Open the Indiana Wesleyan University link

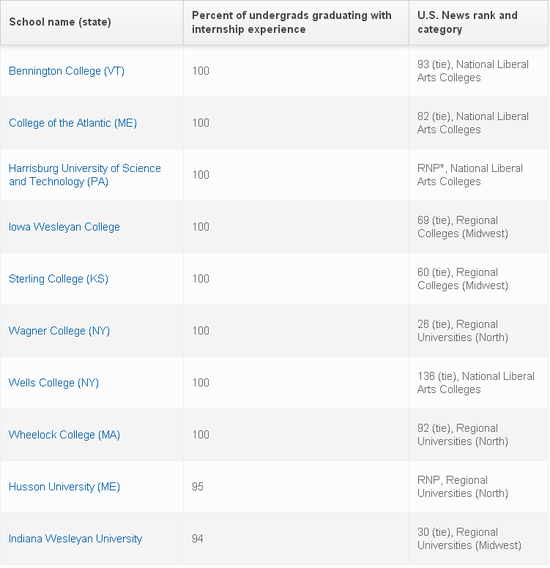[75, 539]
